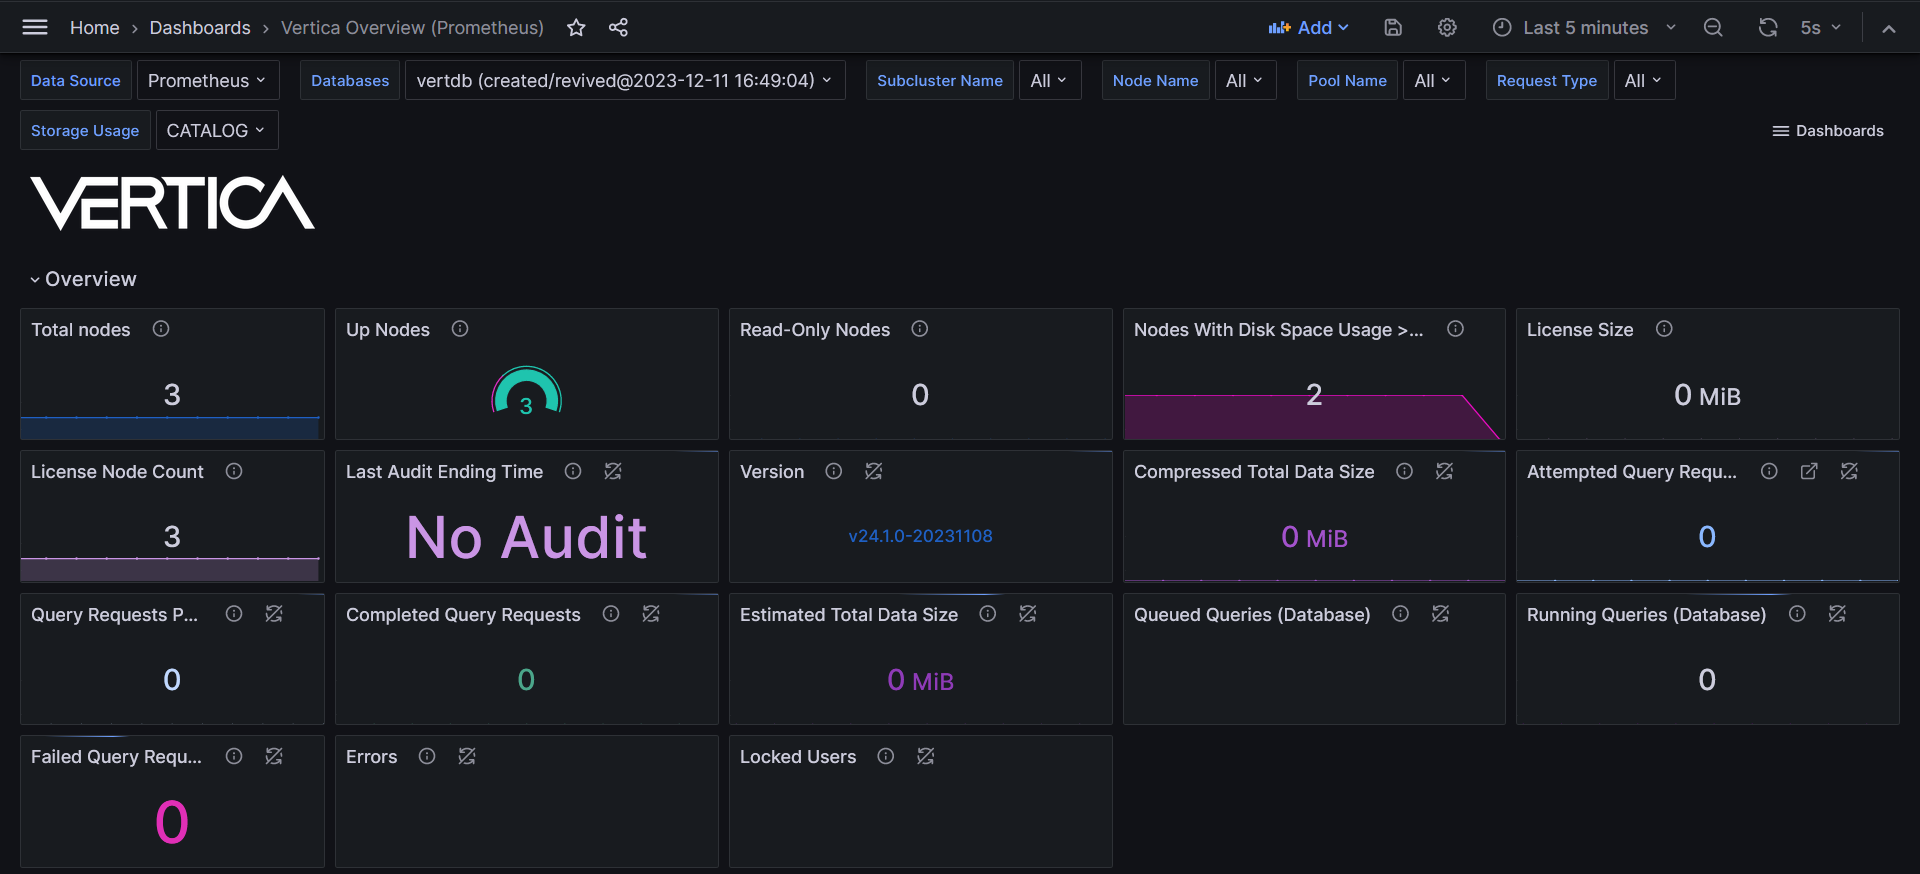Screen dimensions: 1920x874
Task: Click the Locked Users panel title
Action: pos(798,757)
